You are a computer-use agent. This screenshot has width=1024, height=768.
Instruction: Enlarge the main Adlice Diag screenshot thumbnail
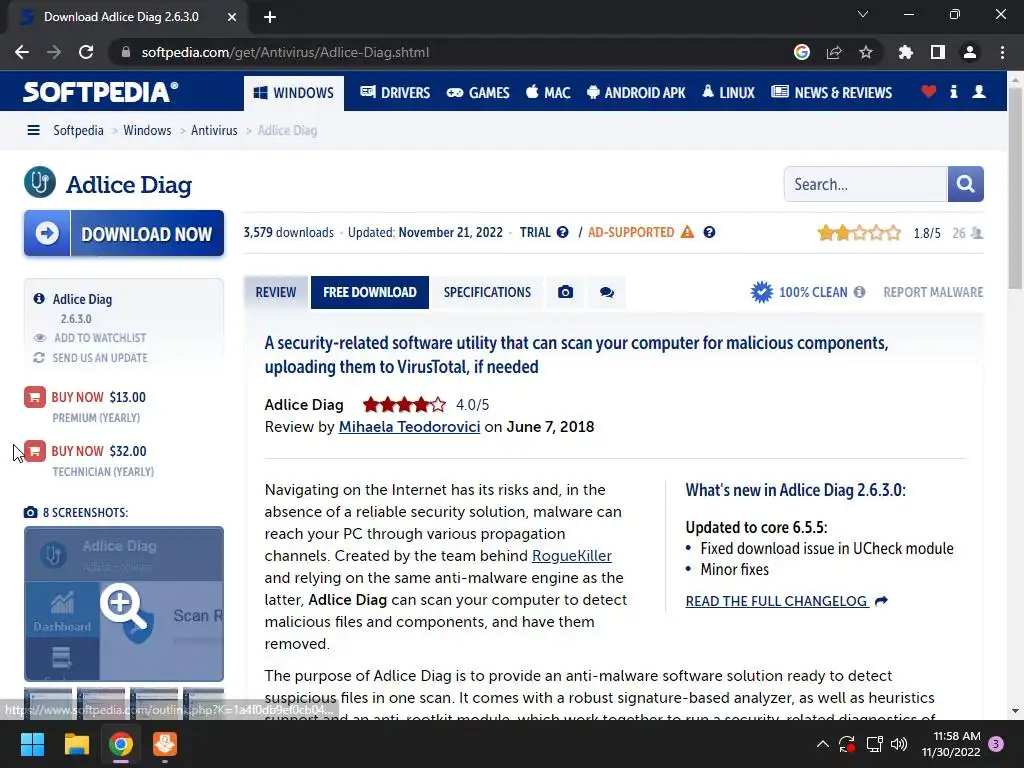pyautogui.click(x=124, y=604)
